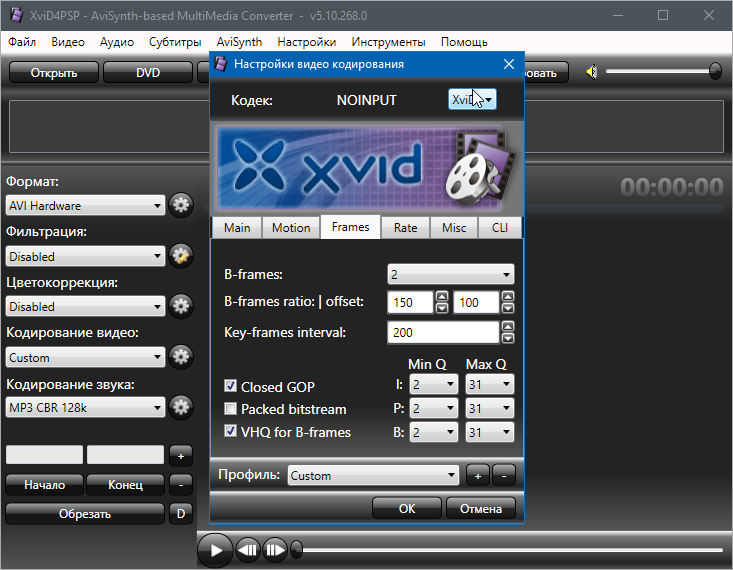This screenshot has height=570, width=733.
Task: Increase Key-frames interval value
Action: (x=508, y=326)
